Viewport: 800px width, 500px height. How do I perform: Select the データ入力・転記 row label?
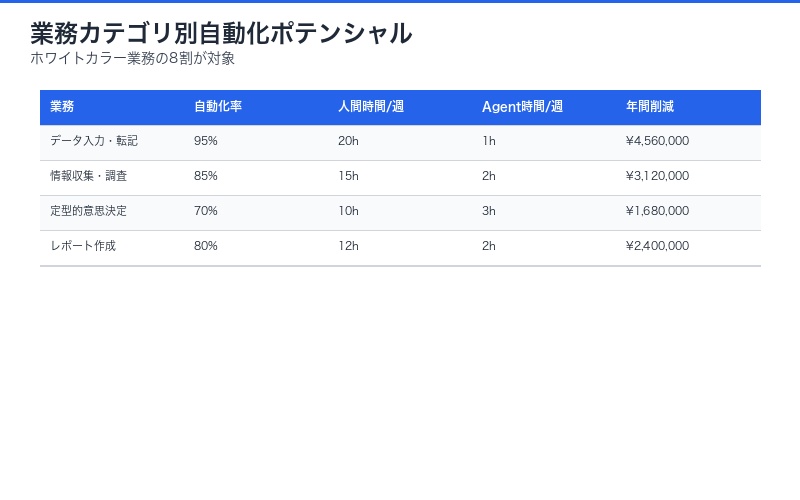point(94,141)
